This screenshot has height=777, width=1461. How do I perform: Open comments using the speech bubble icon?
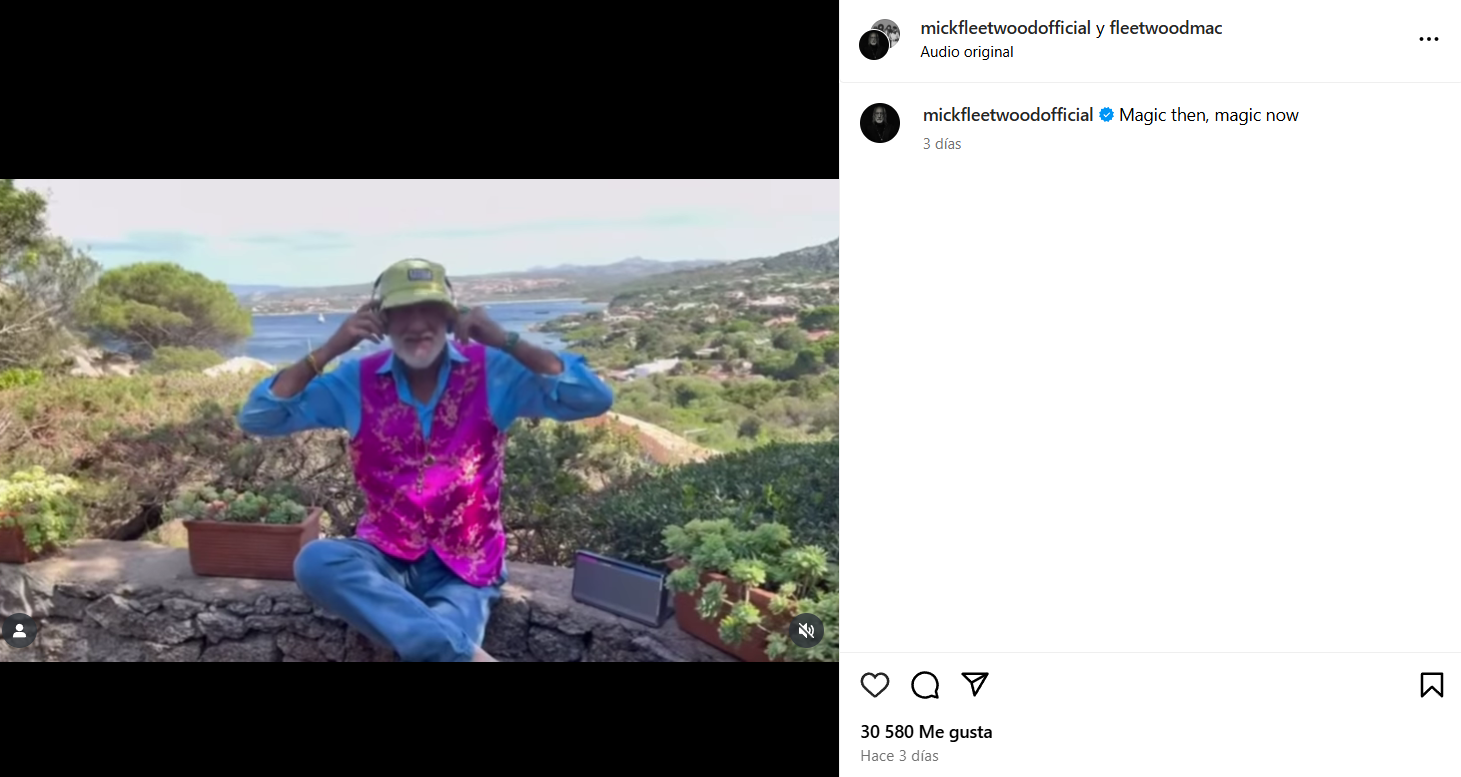click(x=925, y=685)
